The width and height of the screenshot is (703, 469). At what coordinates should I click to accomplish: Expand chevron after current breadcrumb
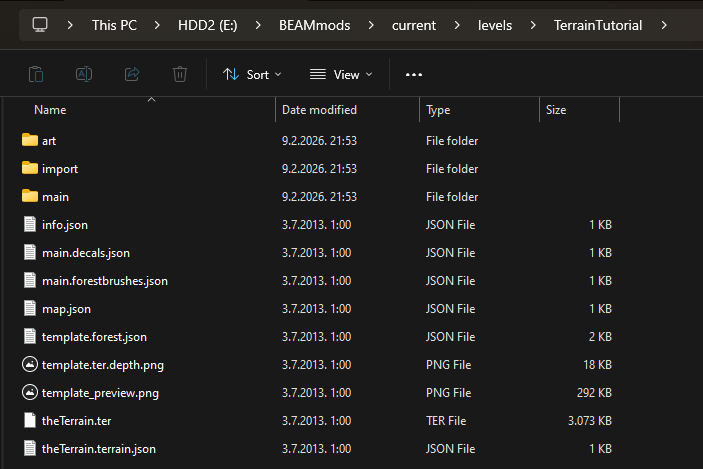click(x=457, y=25)
